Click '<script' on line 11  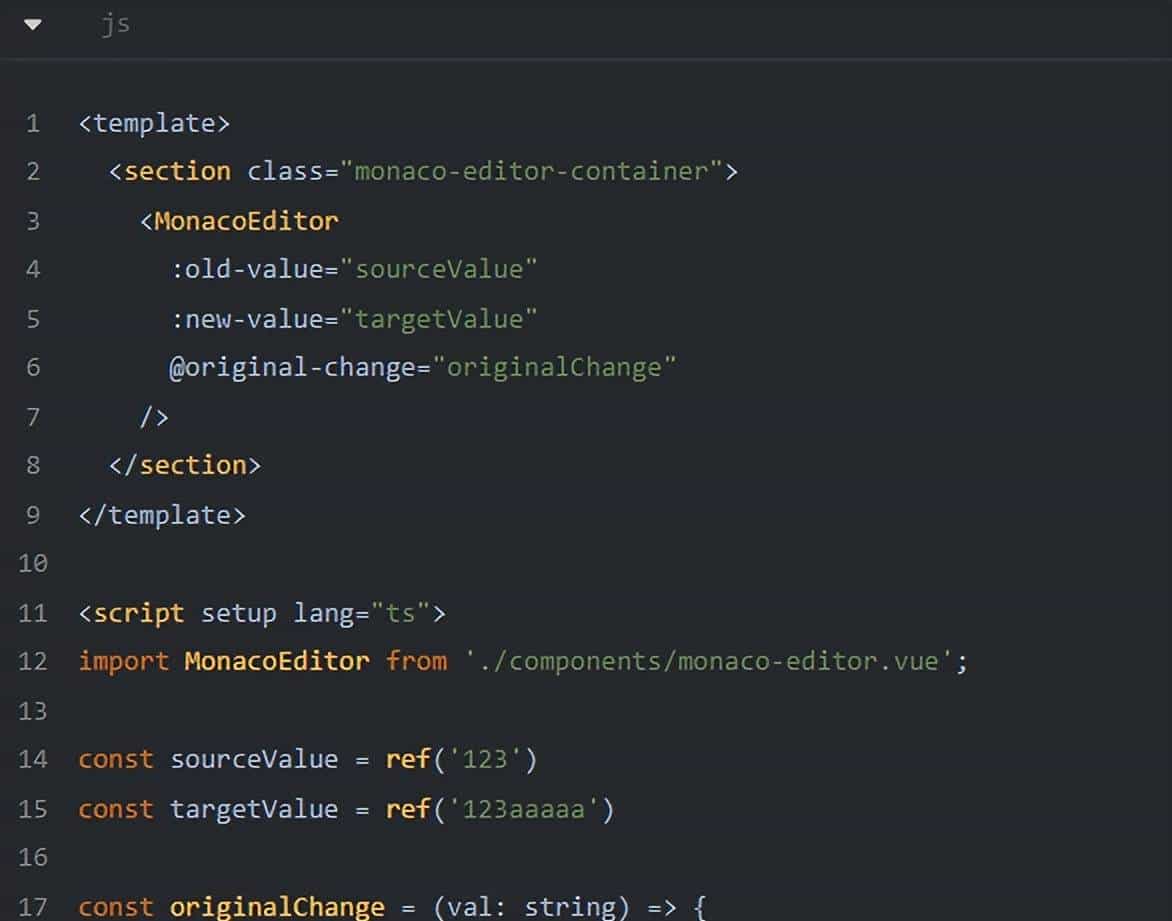coord(131,614)
